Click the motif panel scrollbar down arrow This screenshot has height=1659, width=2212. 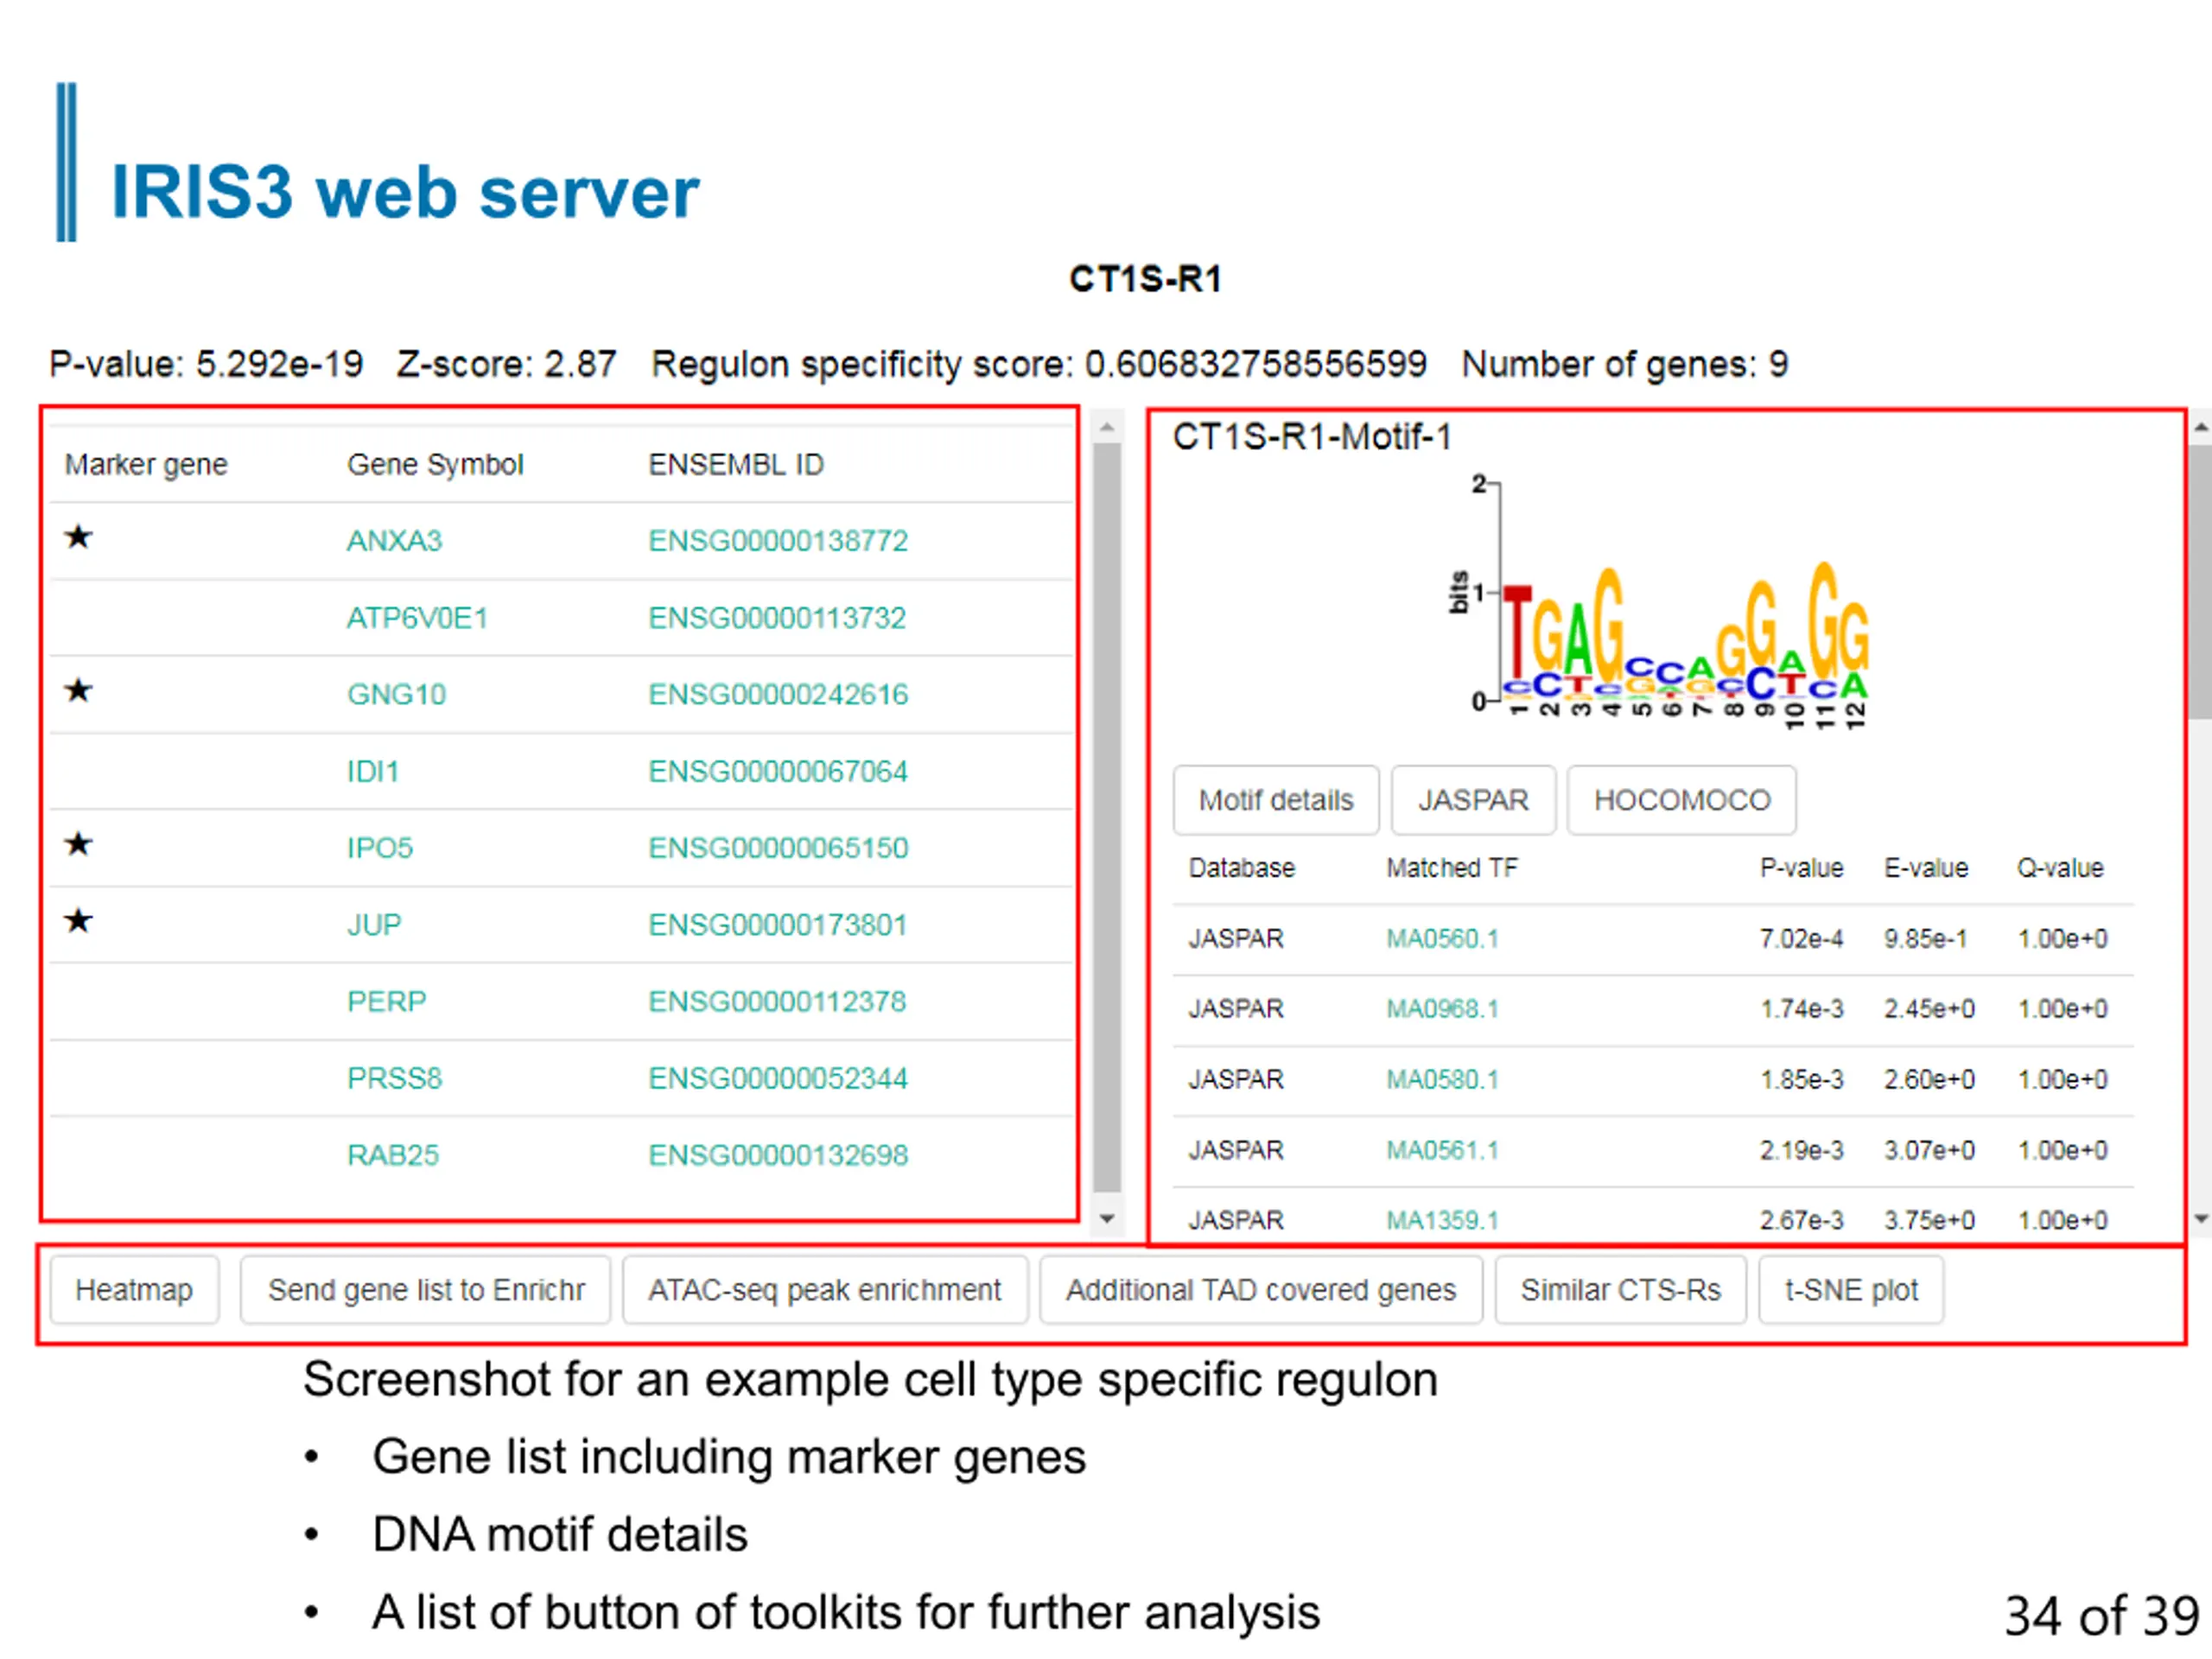[x=2200, y=1218]
